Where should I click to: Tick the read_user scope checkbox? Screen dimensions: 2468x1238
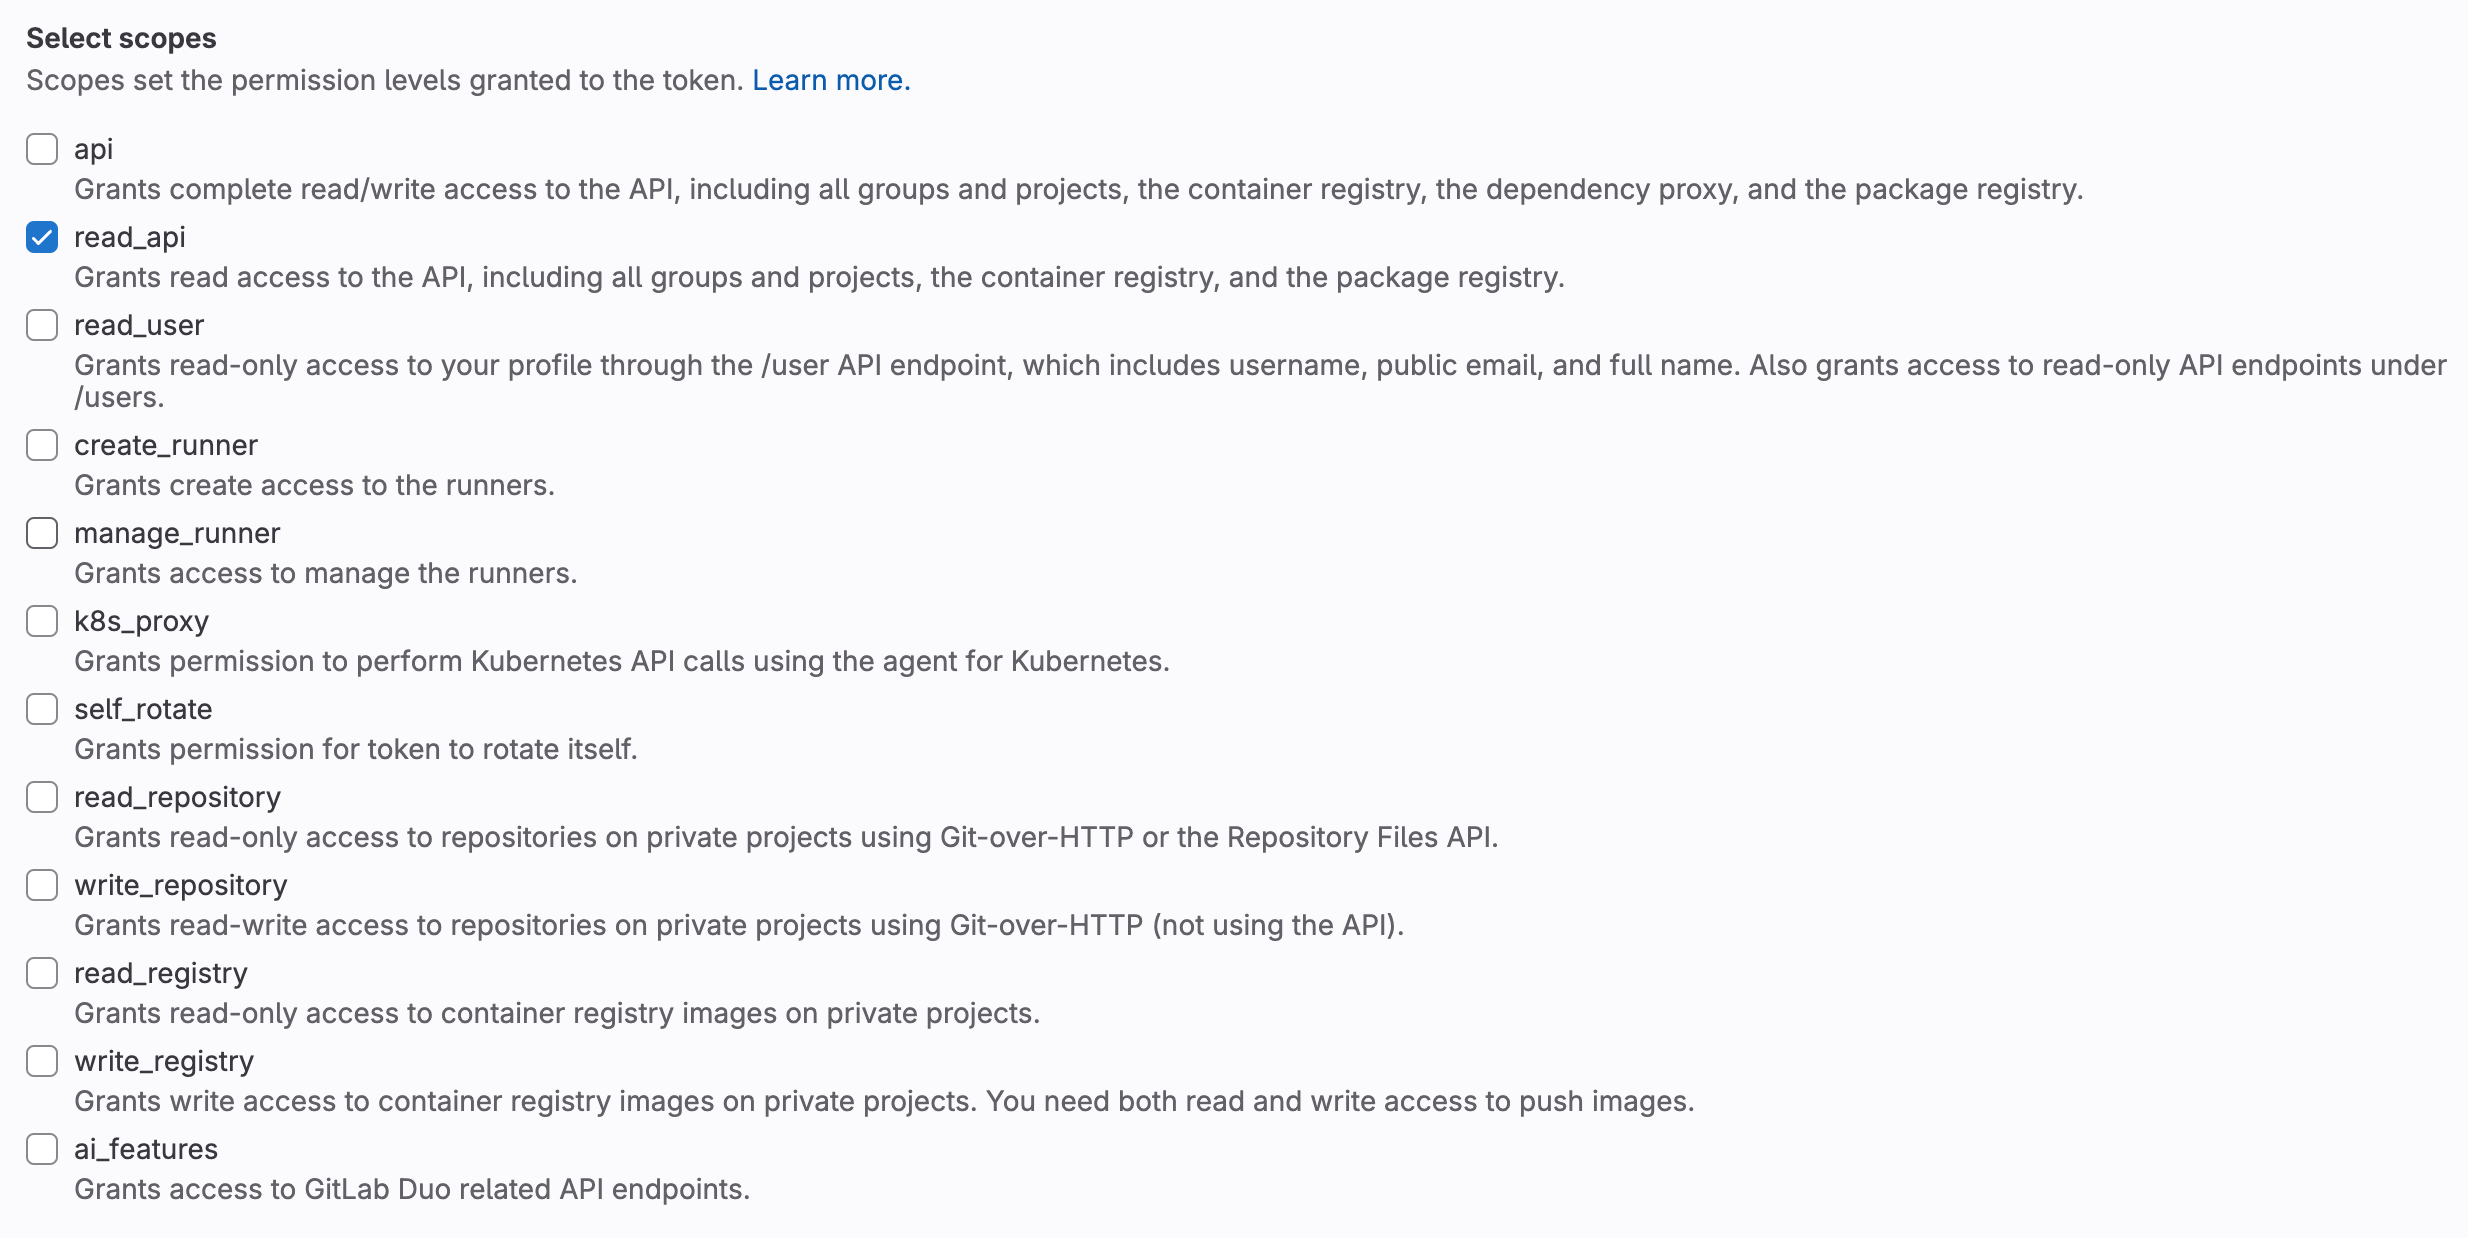click(42, 325)
